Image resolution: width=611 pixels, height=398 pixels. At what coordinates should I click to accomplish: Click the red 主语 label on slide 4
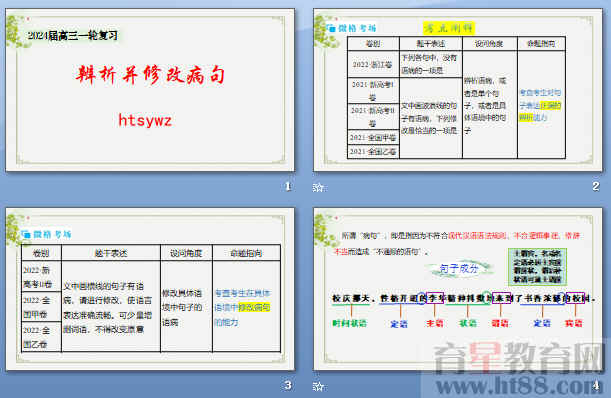click(x=435, y=323)
